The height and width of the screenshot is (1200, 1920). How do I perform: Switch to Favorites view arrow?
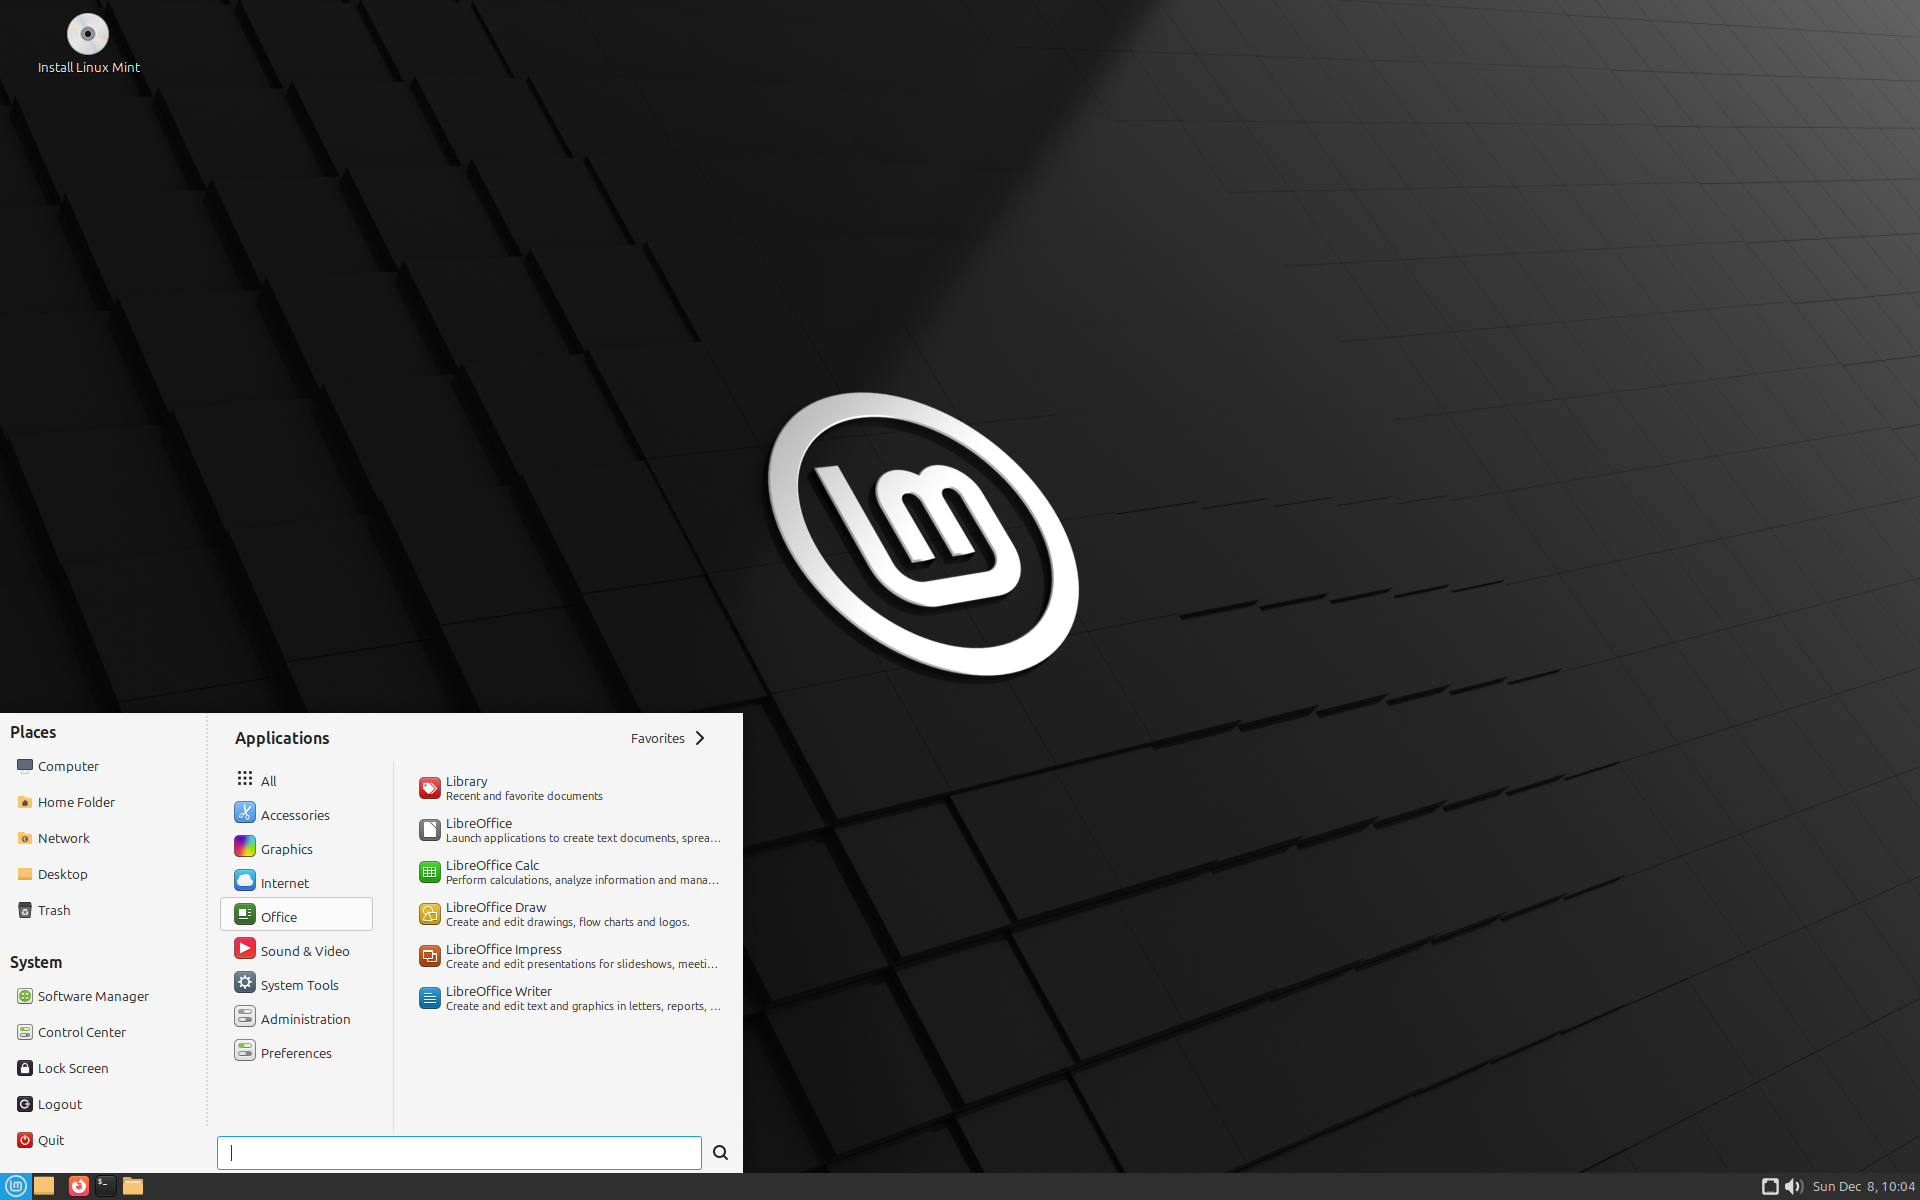coord(700,738)
